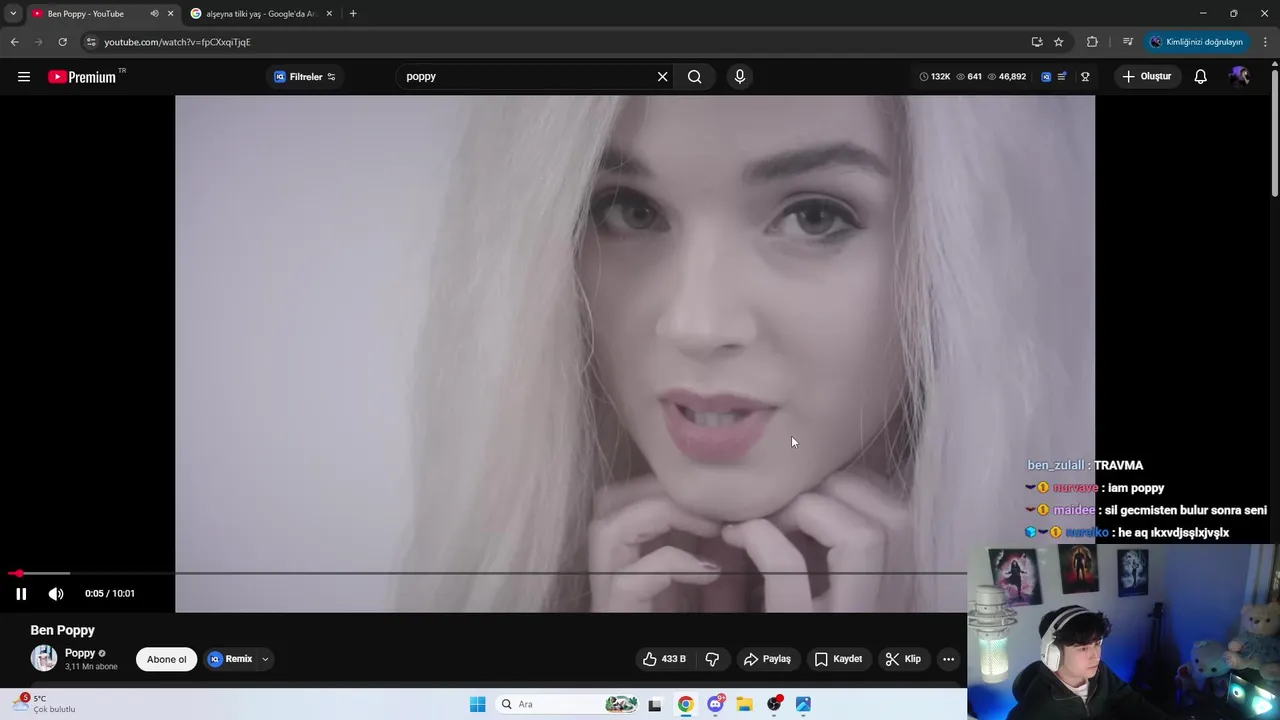Open the account avatar menu

click(1239, 77)
